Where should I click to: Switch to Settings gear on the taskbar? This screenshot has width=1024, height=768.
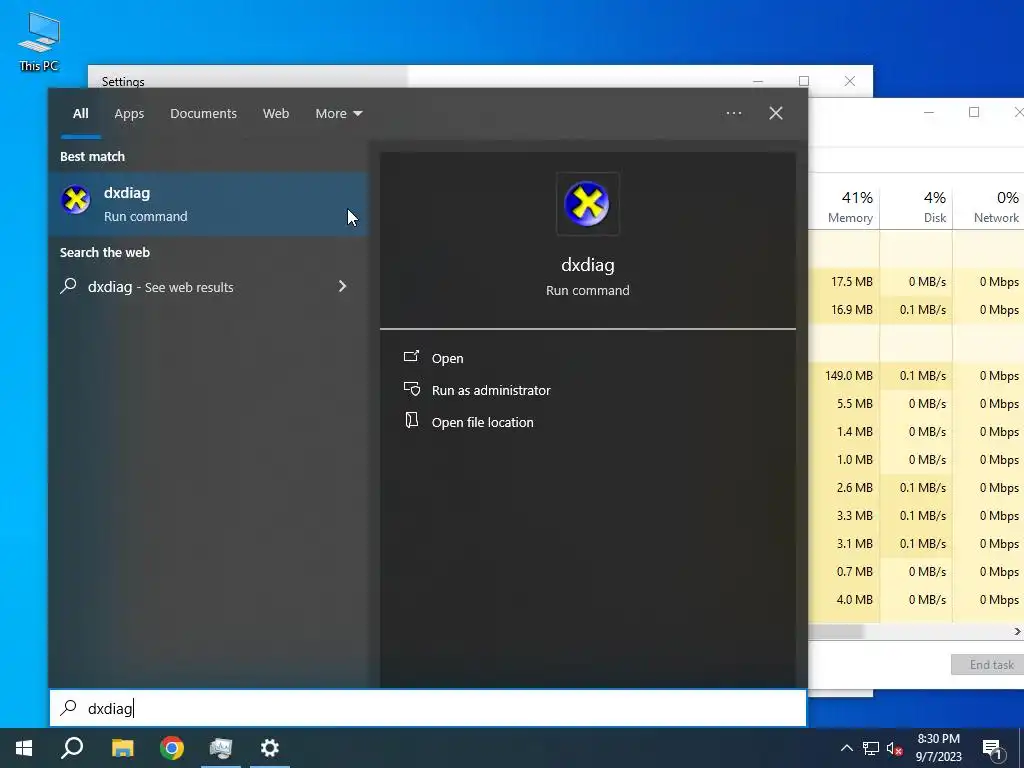(x=270, y=748)
